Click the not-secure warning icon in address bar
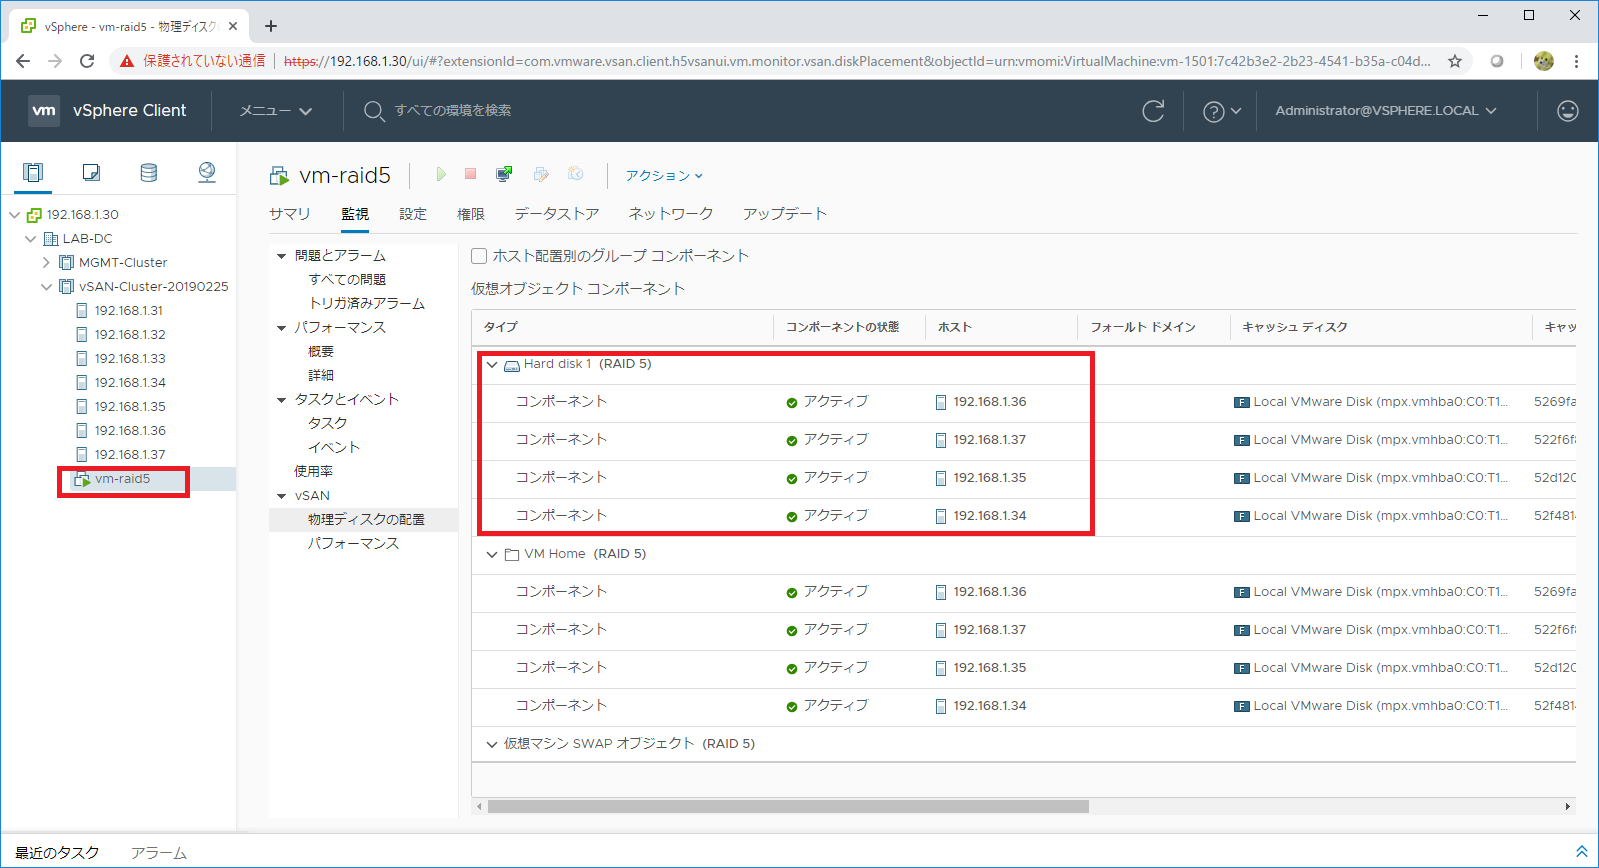The width and height of the screenshot is (1599, 868). 127,61
